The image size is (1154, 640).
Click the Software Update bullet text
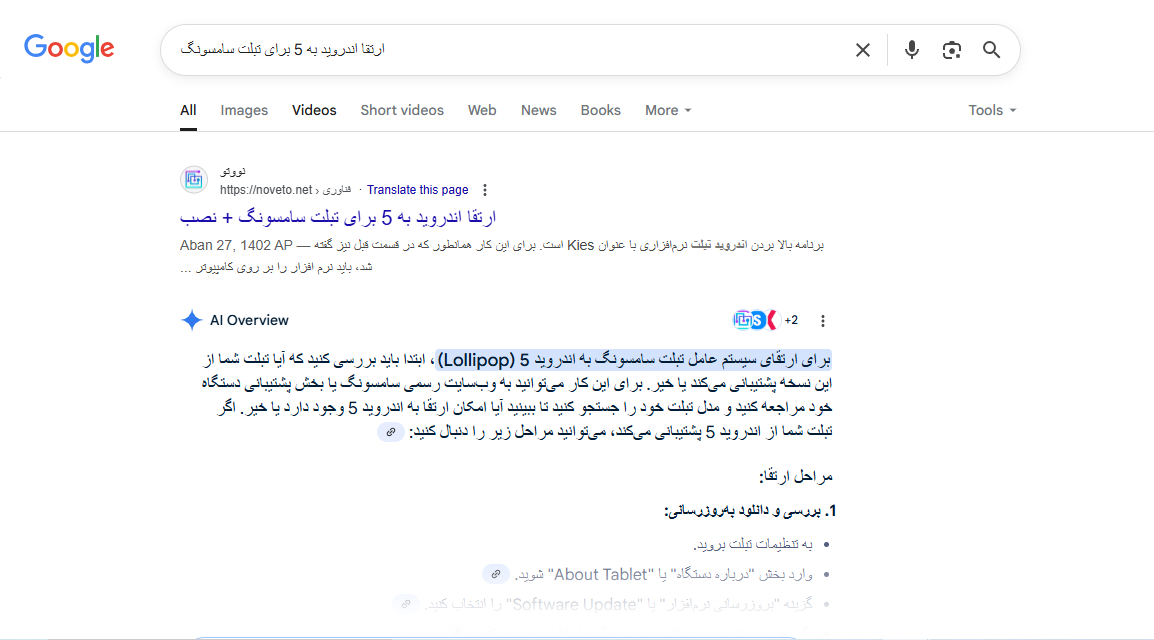(620, 605)
